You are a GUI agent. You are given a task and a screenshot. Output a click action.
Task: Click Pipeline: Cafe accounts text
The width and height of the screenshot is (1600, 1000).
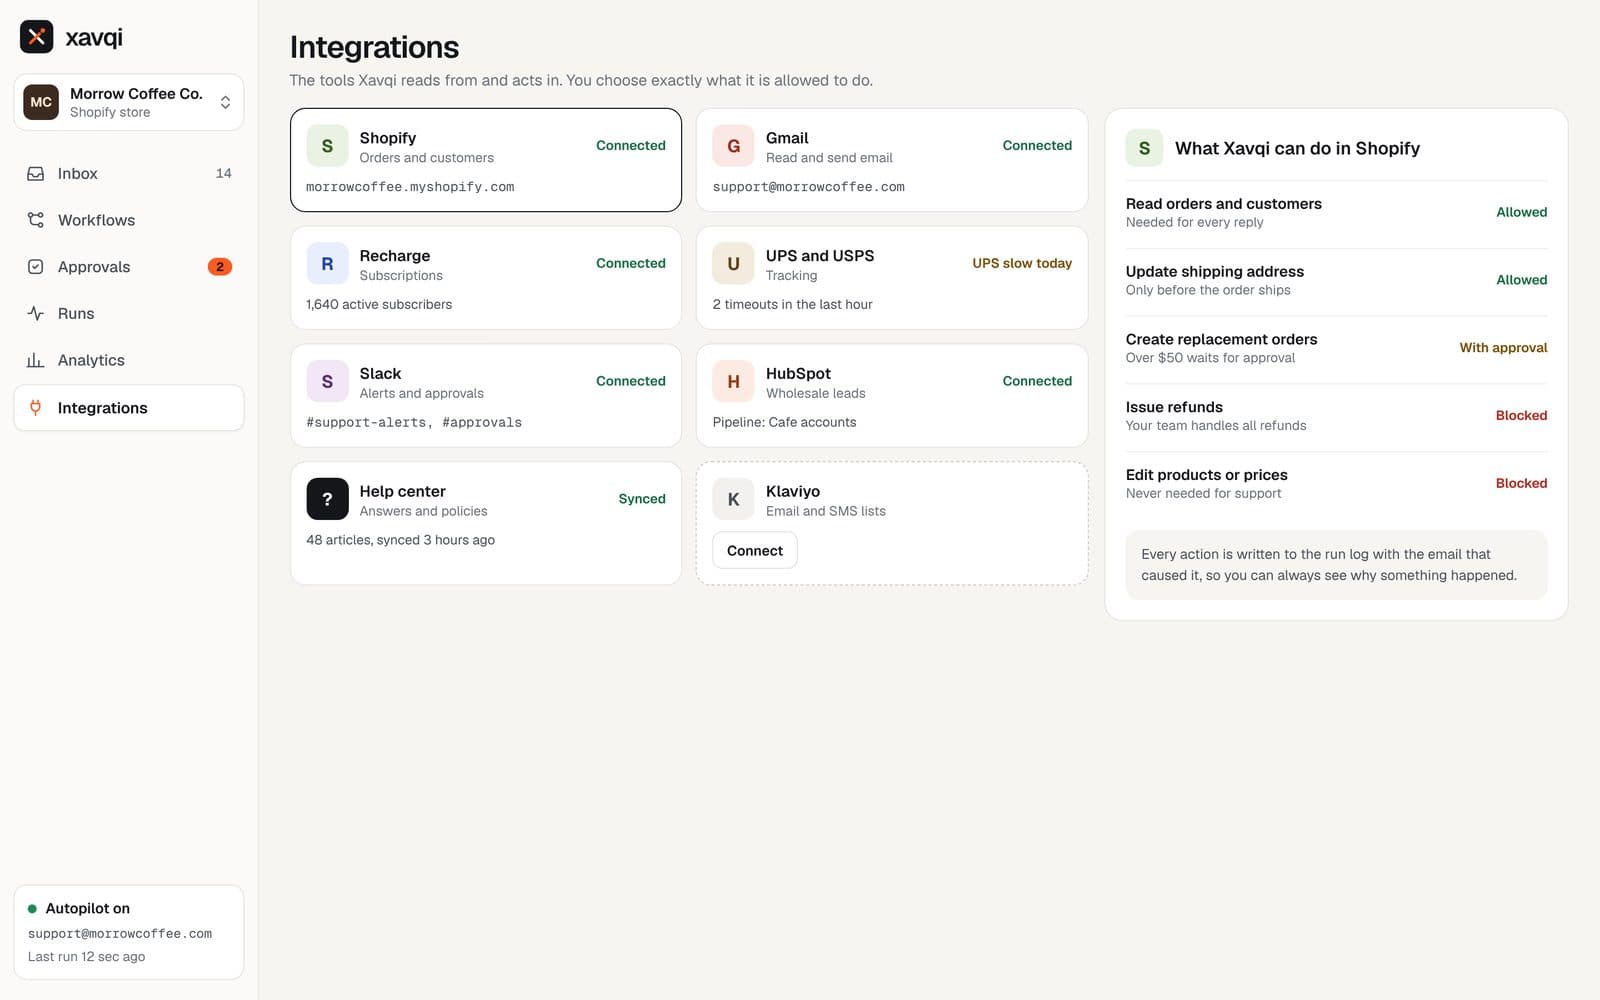click(x=784, y=423)
